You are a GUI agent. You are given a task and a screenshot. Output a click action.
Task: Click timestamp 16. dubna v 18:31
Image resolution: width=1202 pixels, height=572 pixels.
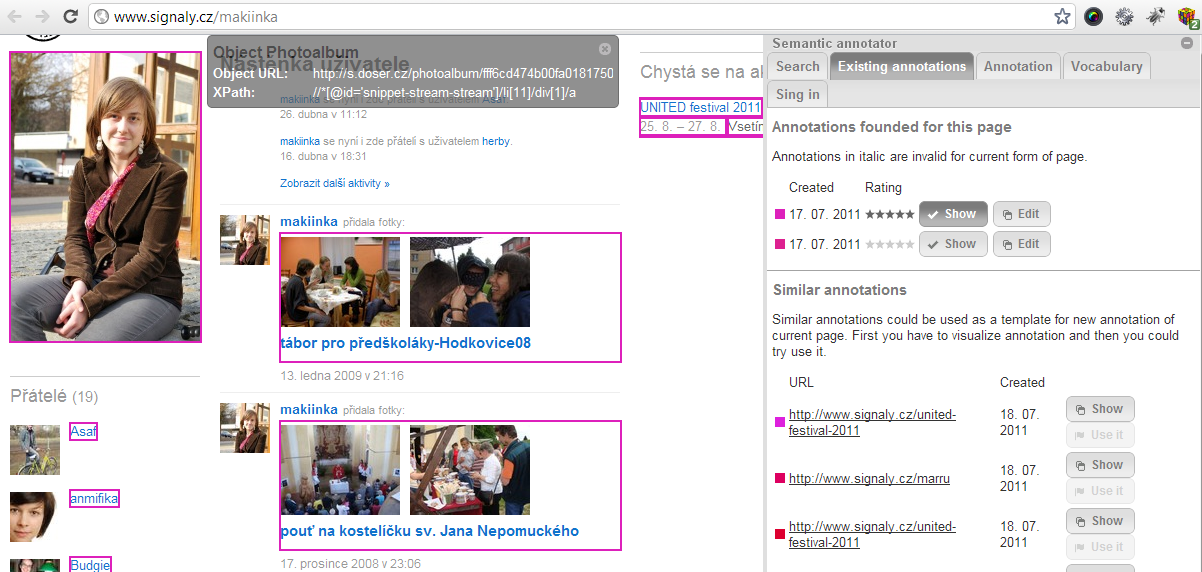coord(323,156)
